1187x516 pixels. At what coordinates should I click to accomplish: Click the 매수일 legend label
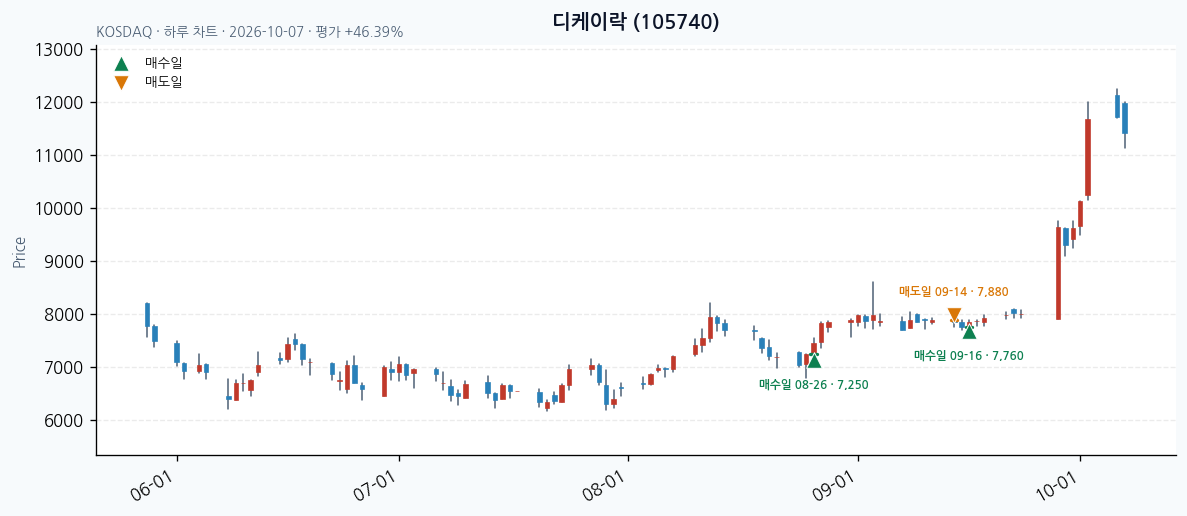click(x=164, y=64)
